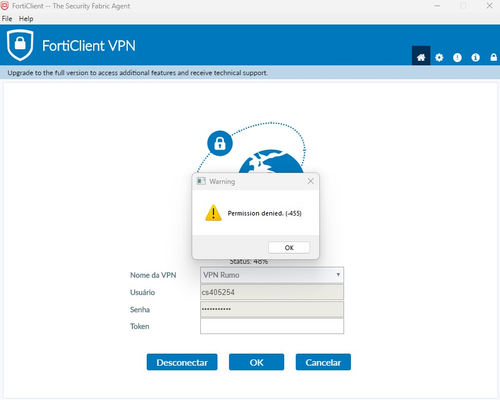Close the Warning dialog with X
Image resolution: width=500 pixels, height=400 pixels.
pos(311,181)
